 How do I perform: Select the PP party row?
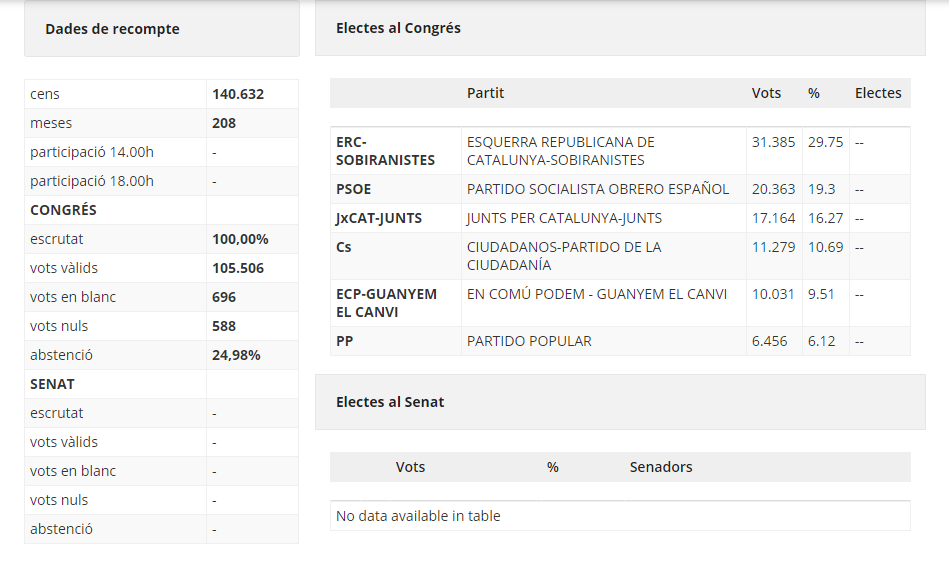click(620, 341)
